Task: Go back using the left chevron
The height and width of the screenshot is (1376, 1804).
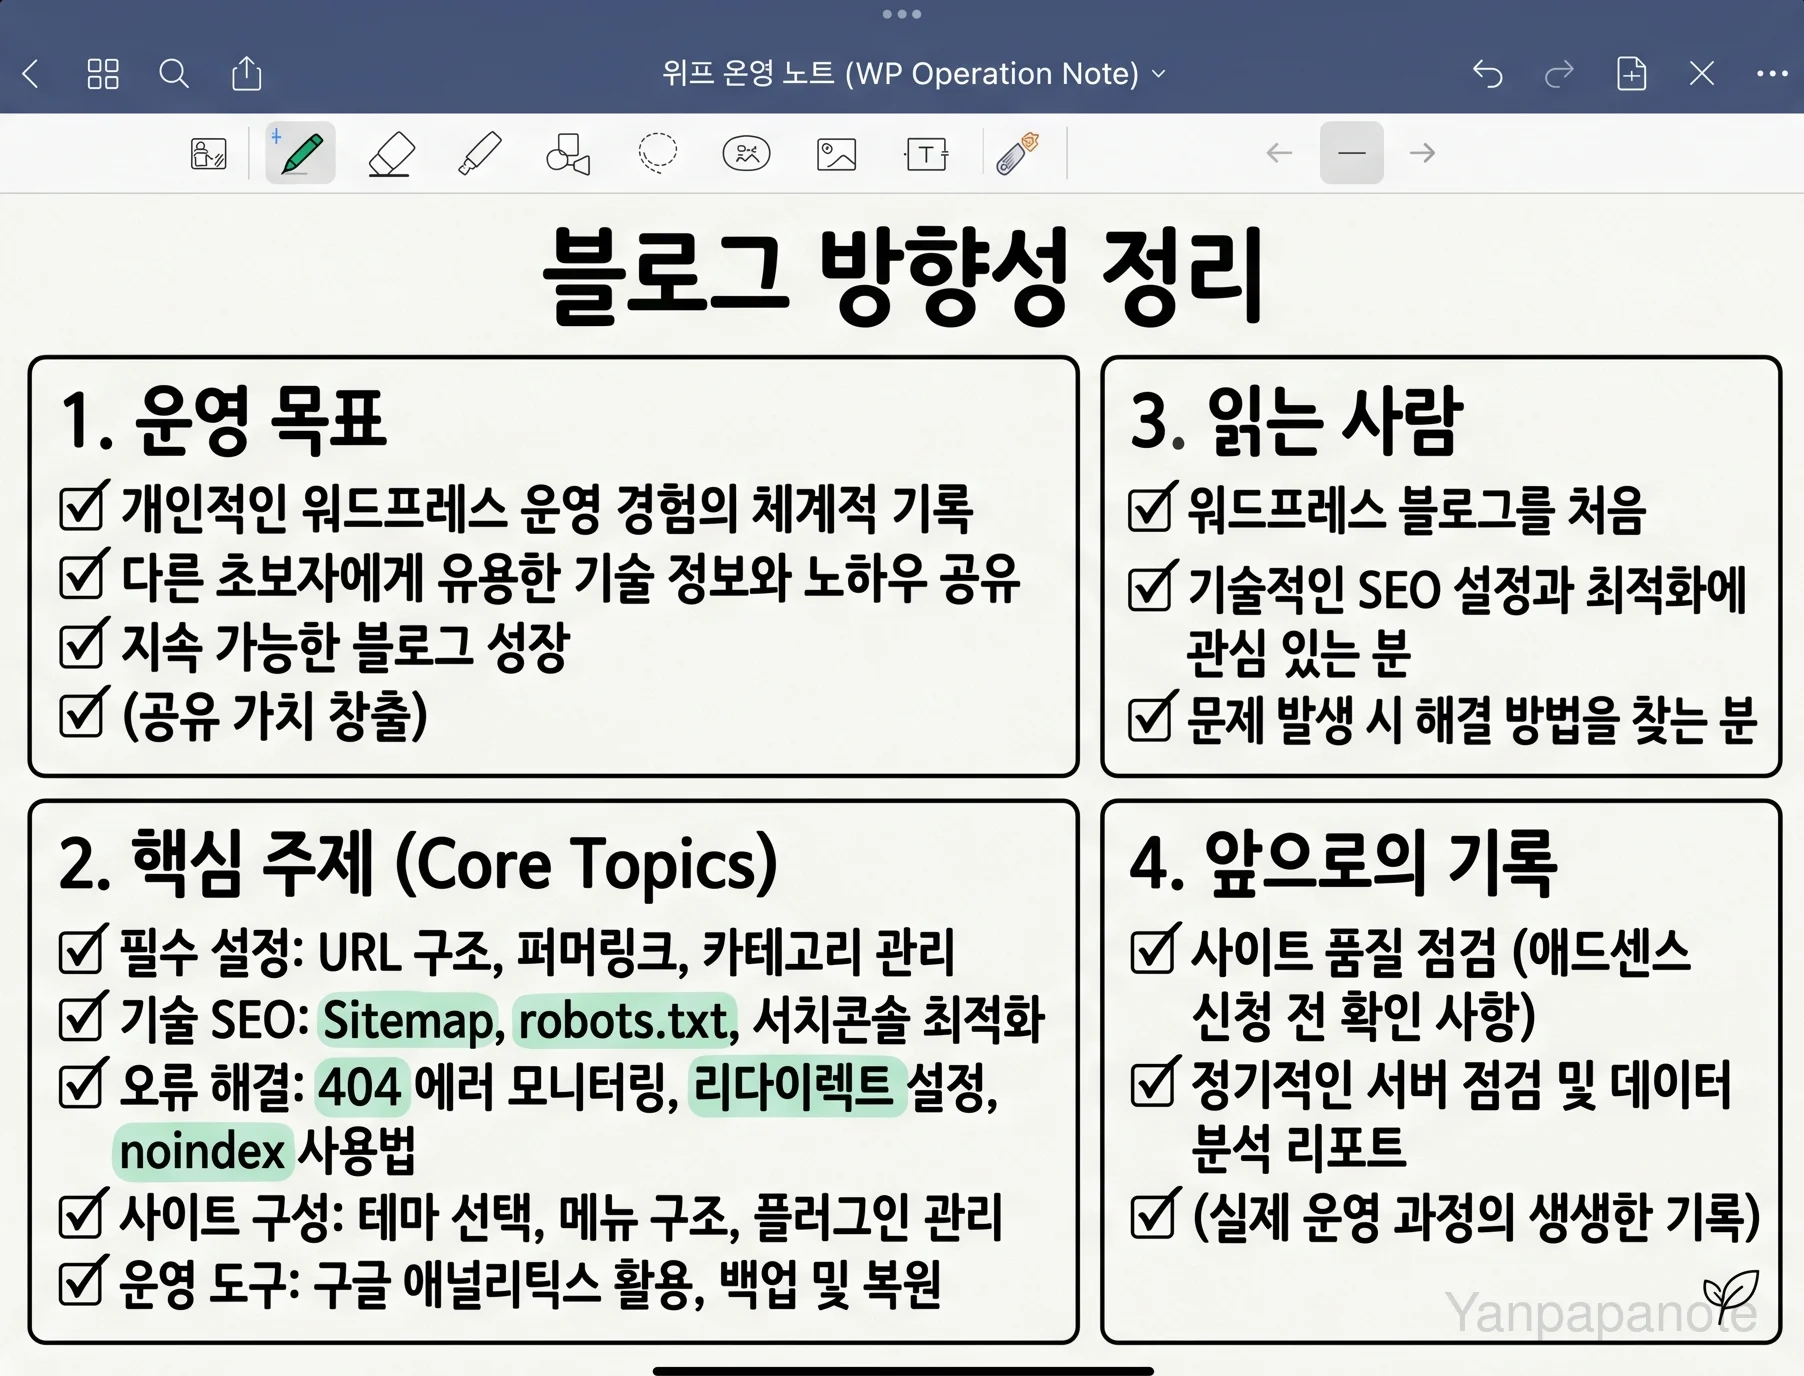Action: pos(31,73)
